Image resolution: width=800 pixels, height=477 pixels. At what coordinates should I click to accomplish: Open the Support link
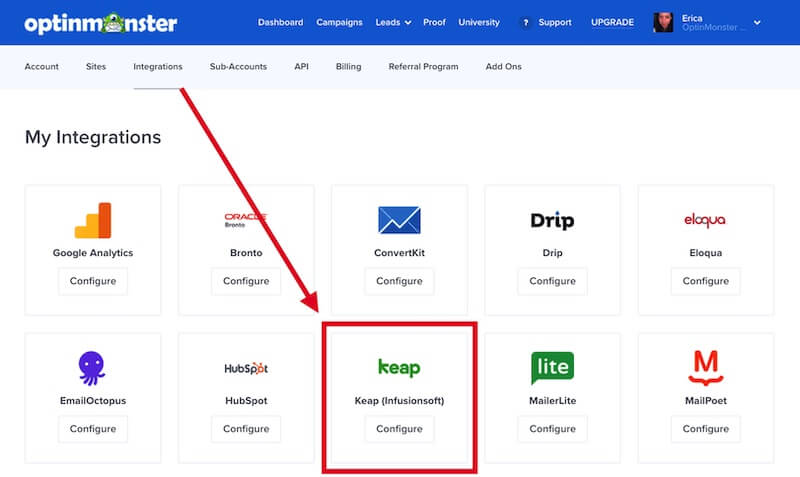(x=555, y=22)
